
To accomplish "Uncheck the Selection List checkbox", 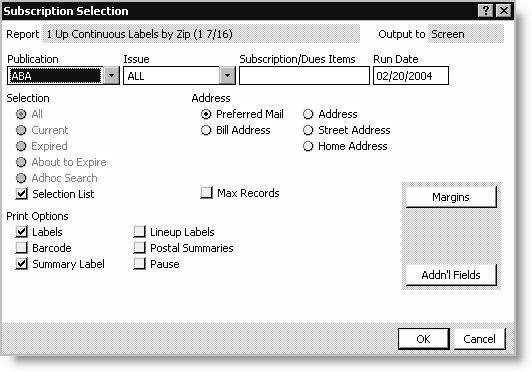I will [x=21, y=194].
